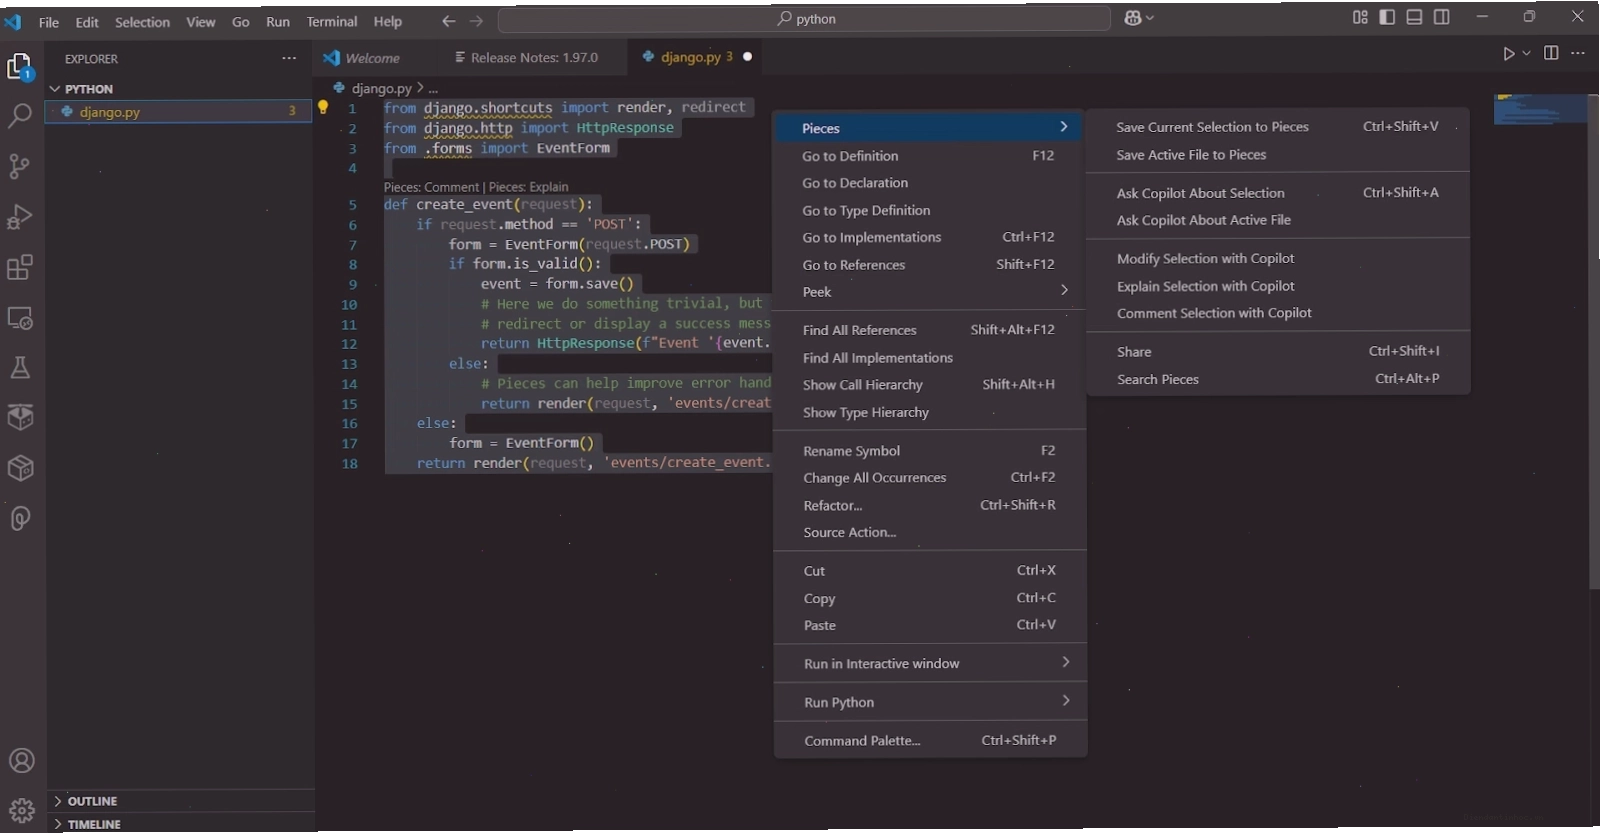Open the Testing flask view
The width and height of the screenshot is (1600, 834).
tap(20, 368)
